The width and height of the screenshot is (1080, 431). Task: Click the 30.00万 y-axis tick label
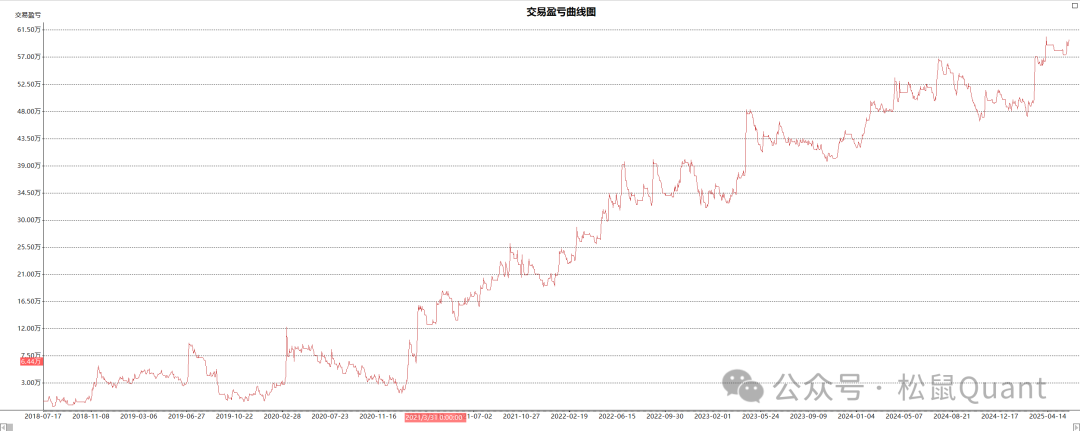tap(29, 220)
